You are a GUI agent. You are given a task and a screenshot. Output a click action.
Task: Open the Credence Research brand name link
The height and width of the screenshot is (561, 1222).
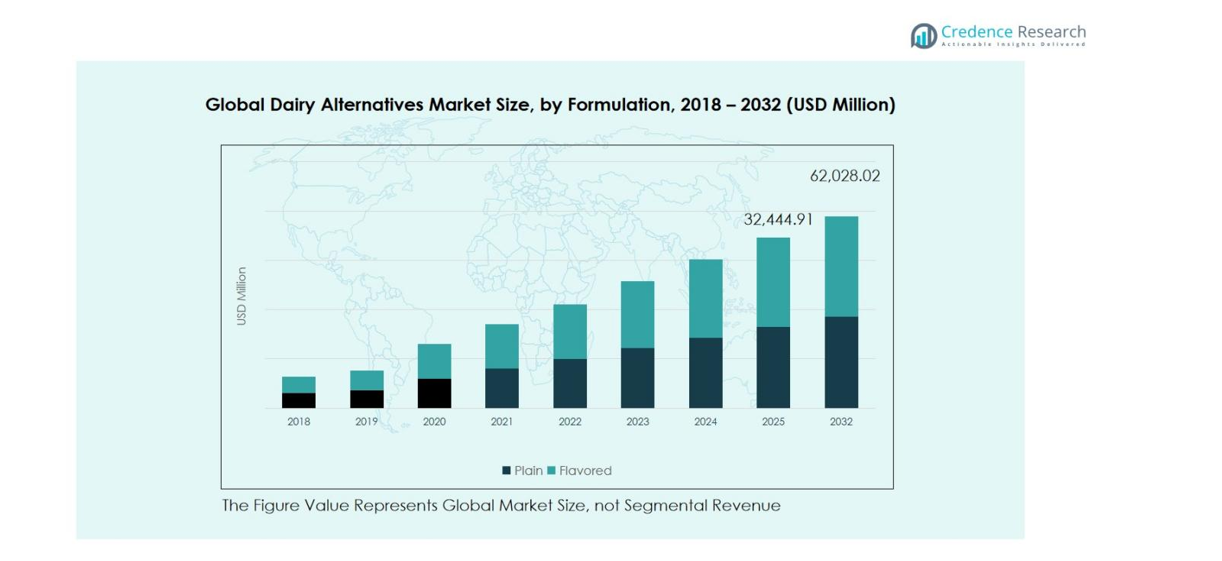click(x=1013, y=32)
